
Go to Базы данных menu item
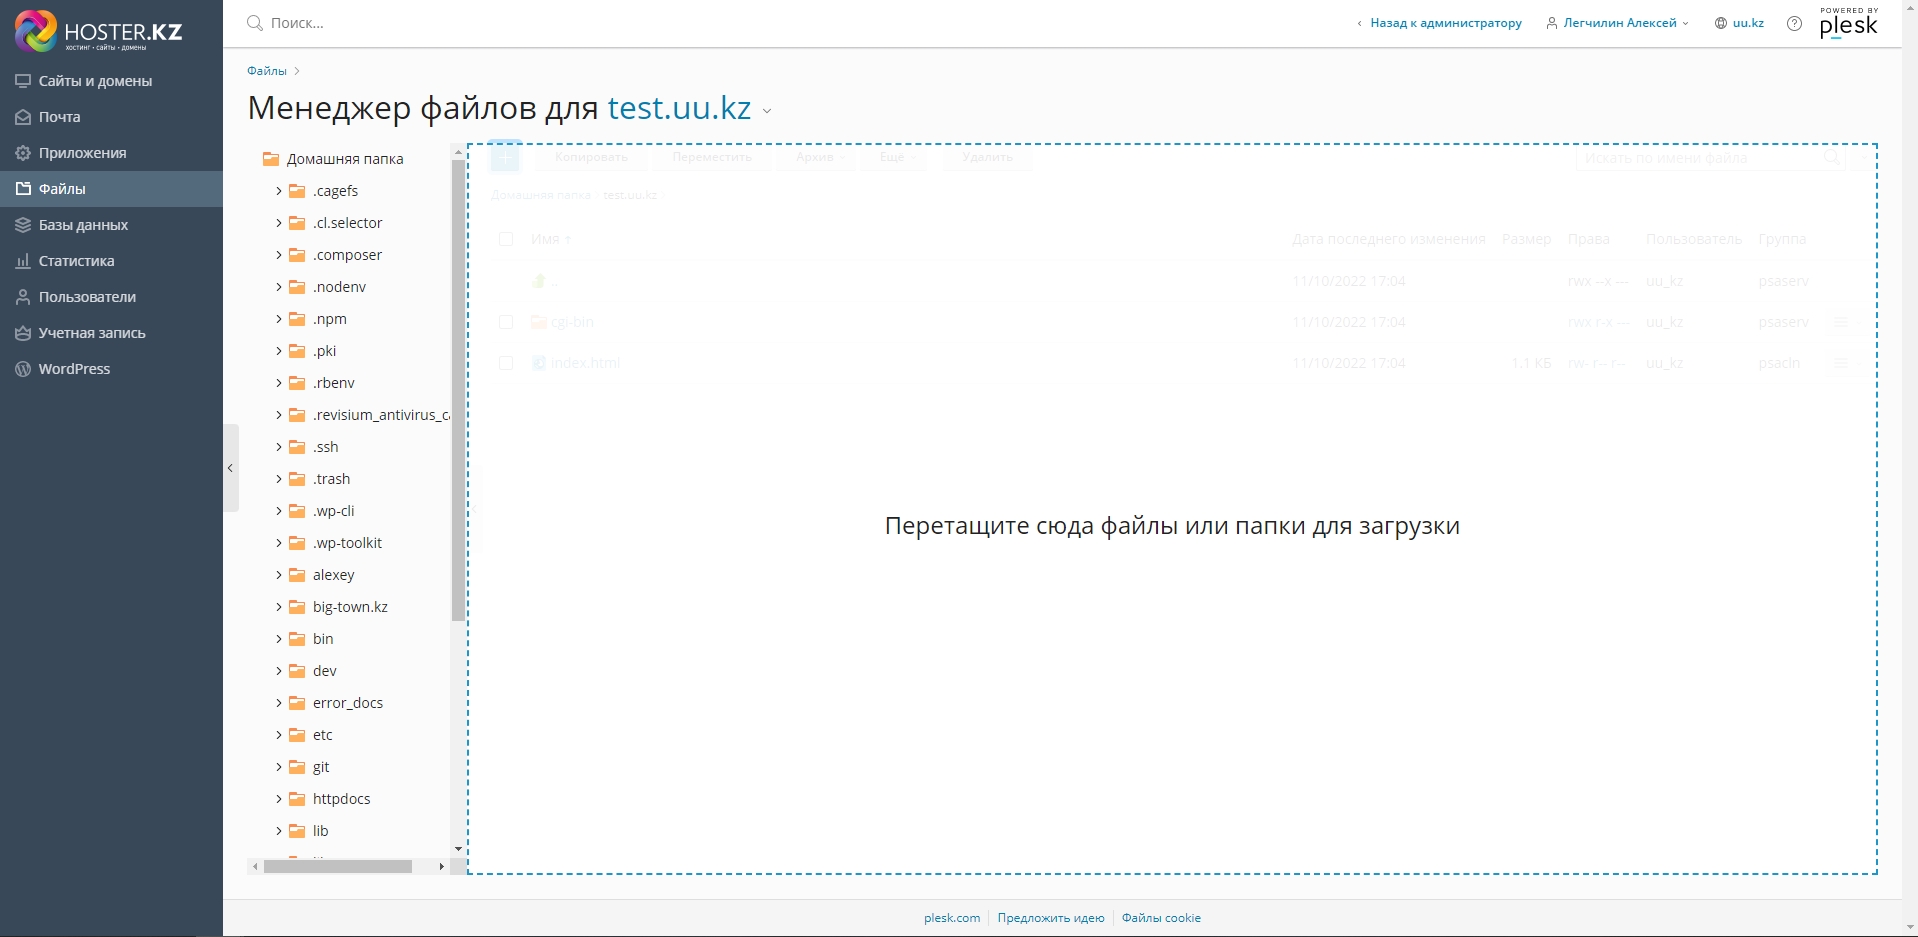click(x=83, y=225)
